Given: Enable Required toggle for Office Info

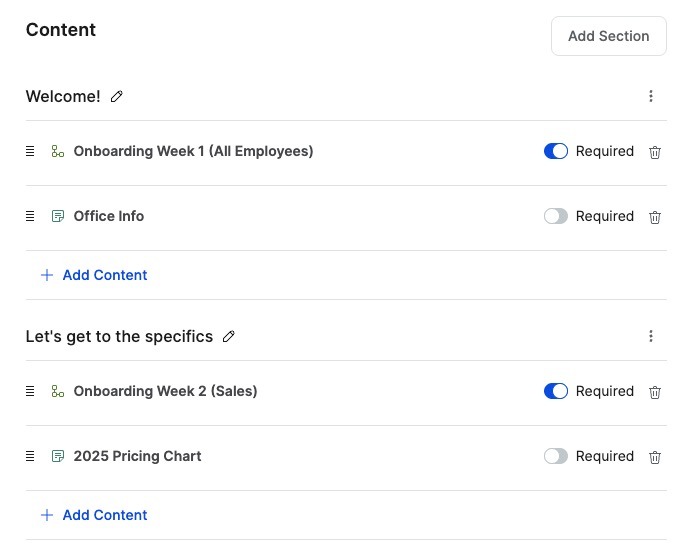Looking at the screenshot, I should point(555,216).
